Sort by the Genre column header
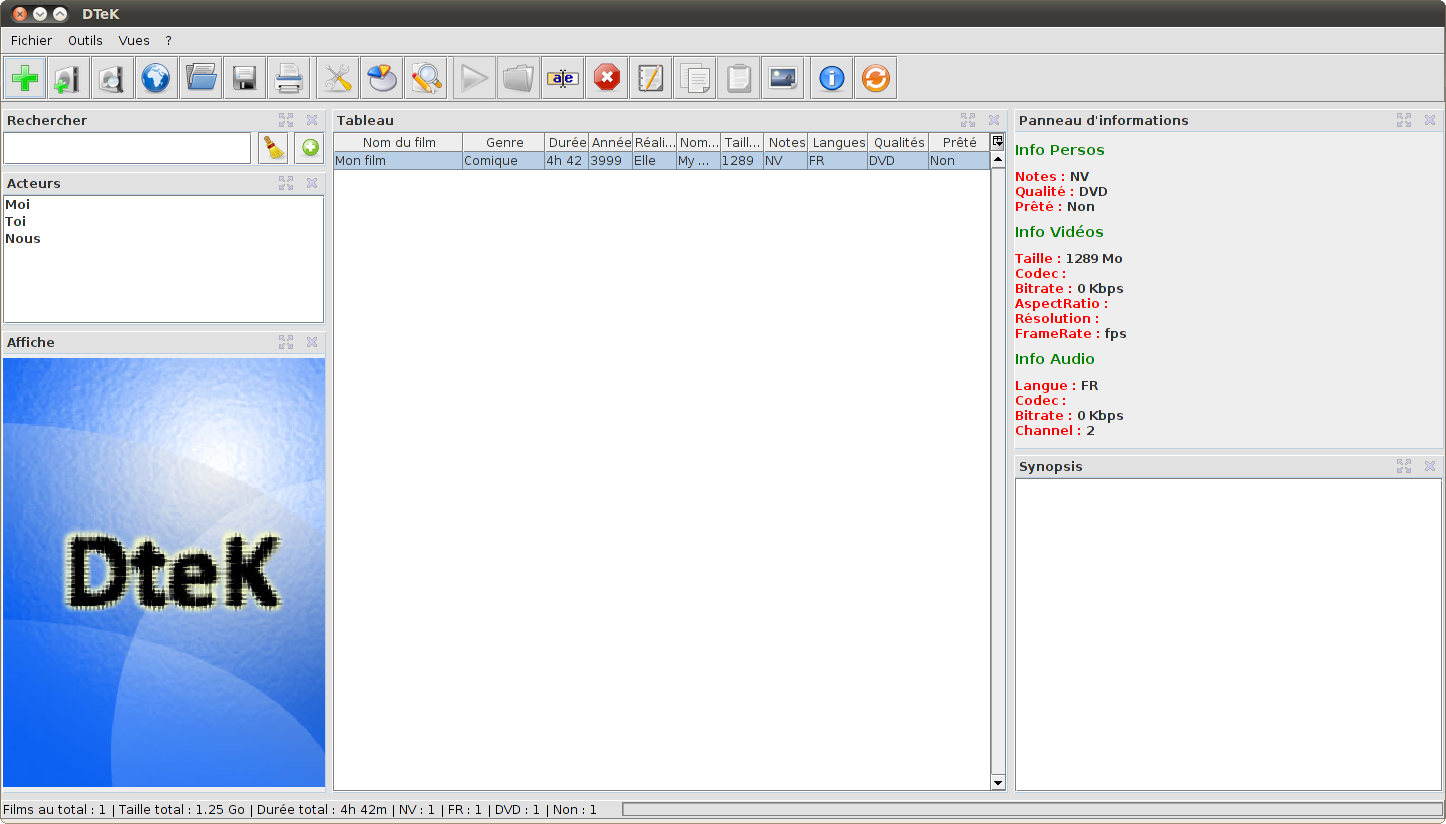This screenshot has width=1446, height=824. [504, 142]
